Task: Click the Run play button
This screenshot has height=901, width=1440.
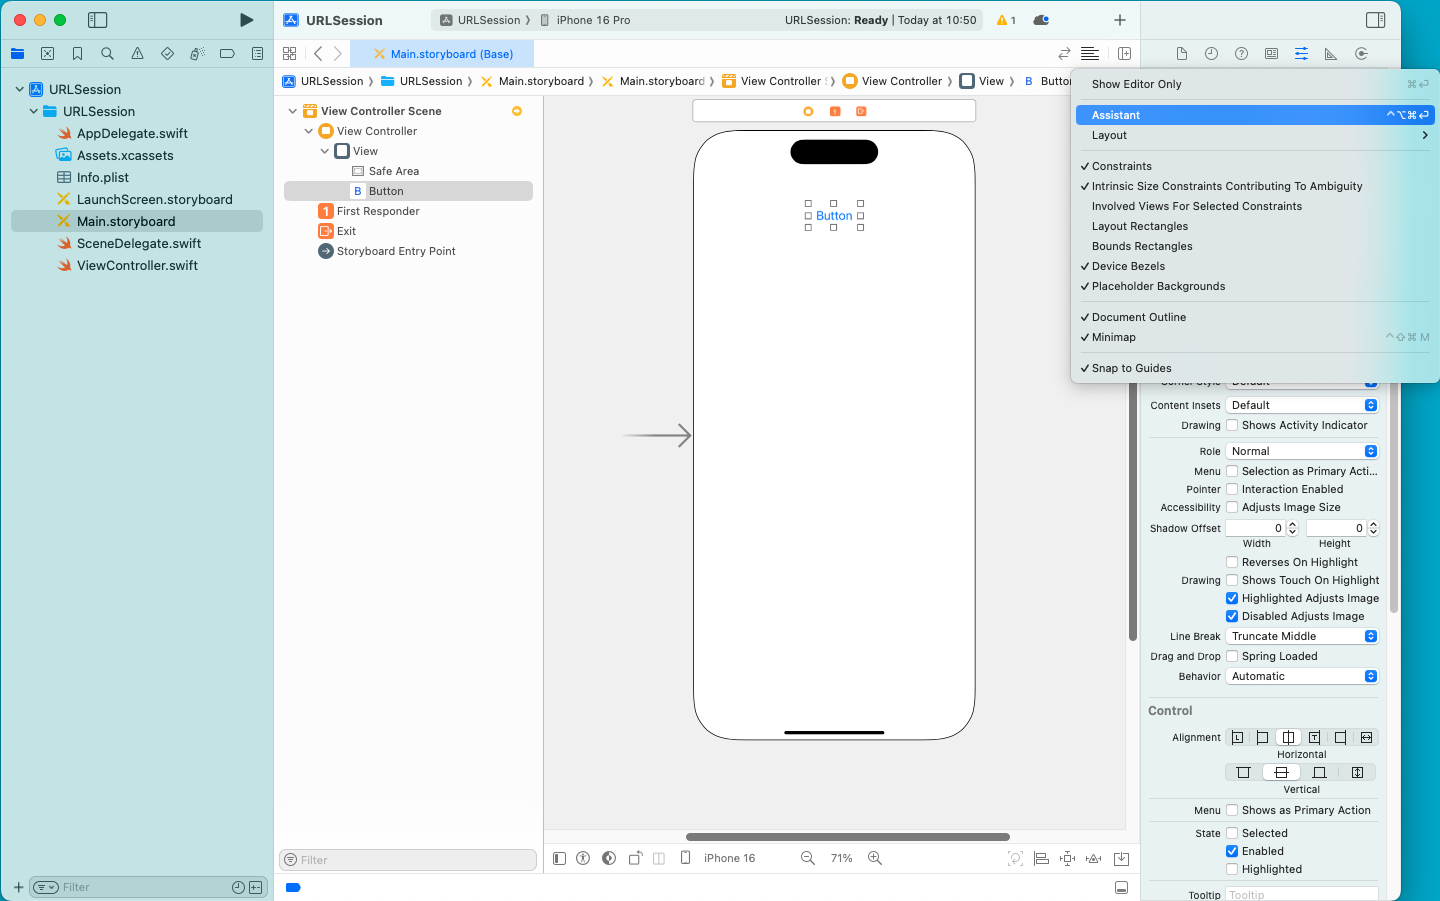Action: pos(246,20)
